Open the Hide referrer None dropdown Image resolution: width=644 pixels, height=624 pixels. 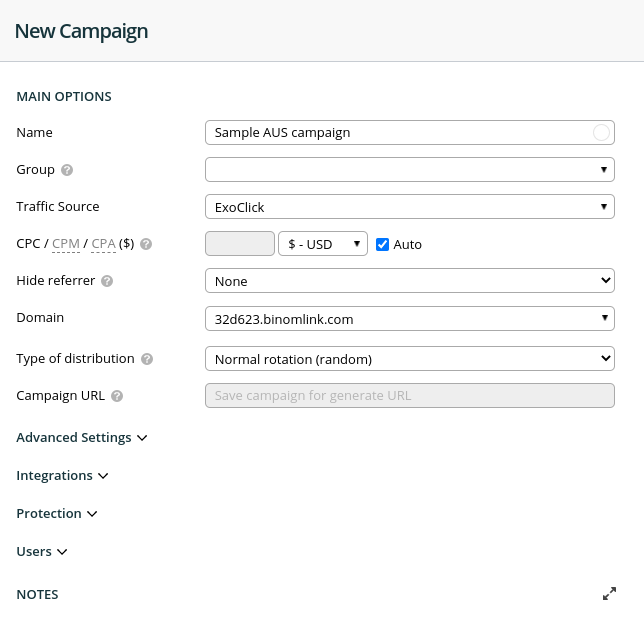(409, 281)
